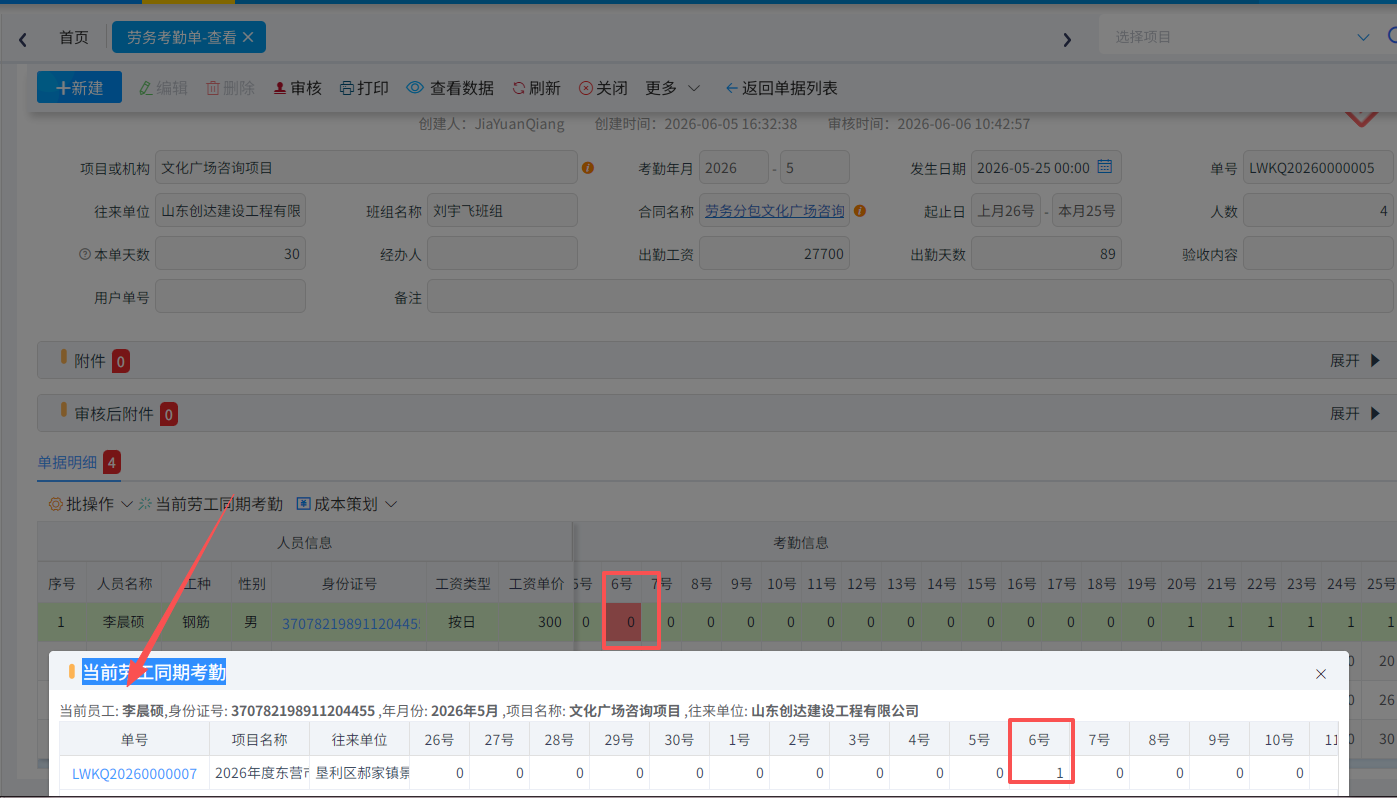Open calendar icon in 发生日期 field

click(x=1104, y=167)
